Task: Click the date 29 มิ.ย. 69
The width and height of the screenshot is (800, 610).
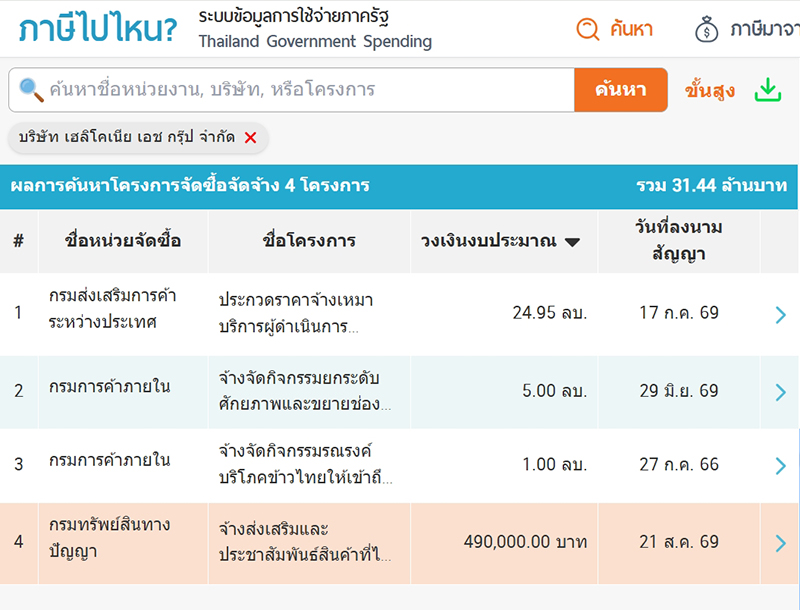Action: click(x=679, y=391)
